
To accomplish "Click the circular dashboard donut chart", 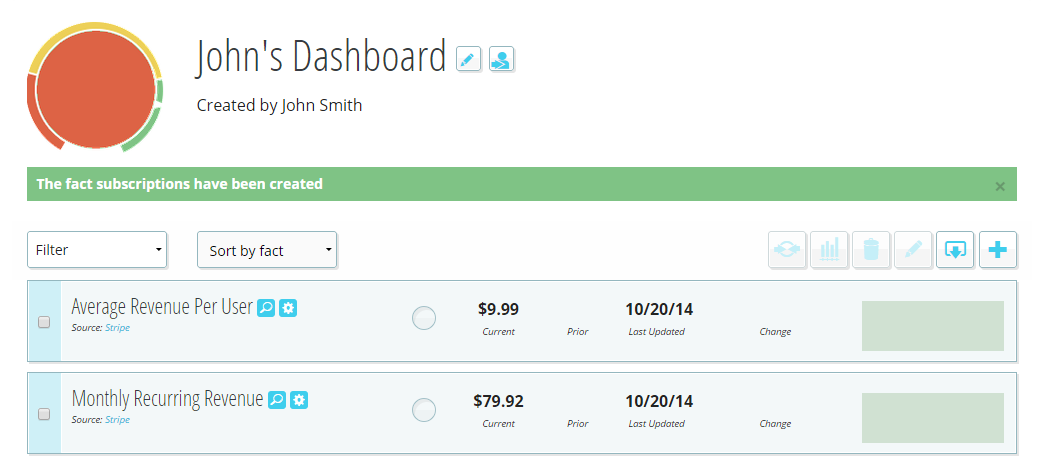I will [96, 88].
